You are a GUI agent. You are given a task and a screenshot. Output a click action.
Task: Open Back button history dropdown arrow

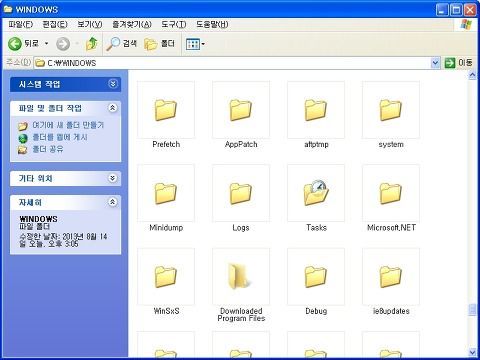pos(46,44)
